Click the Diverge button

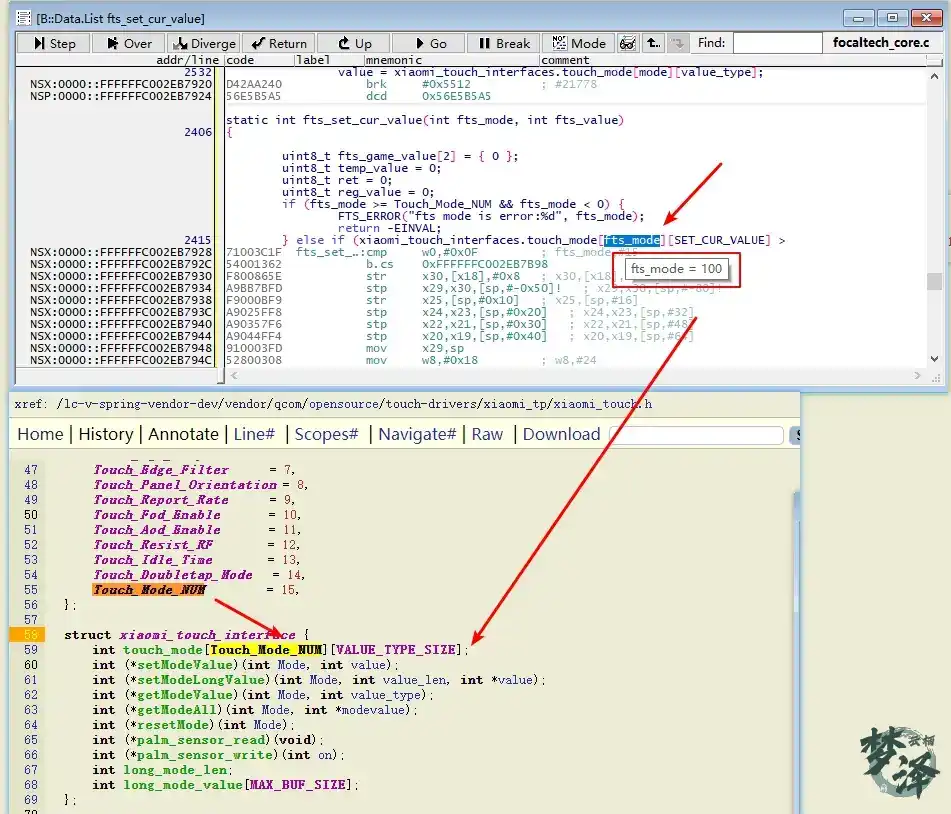(x=204, y=44)
